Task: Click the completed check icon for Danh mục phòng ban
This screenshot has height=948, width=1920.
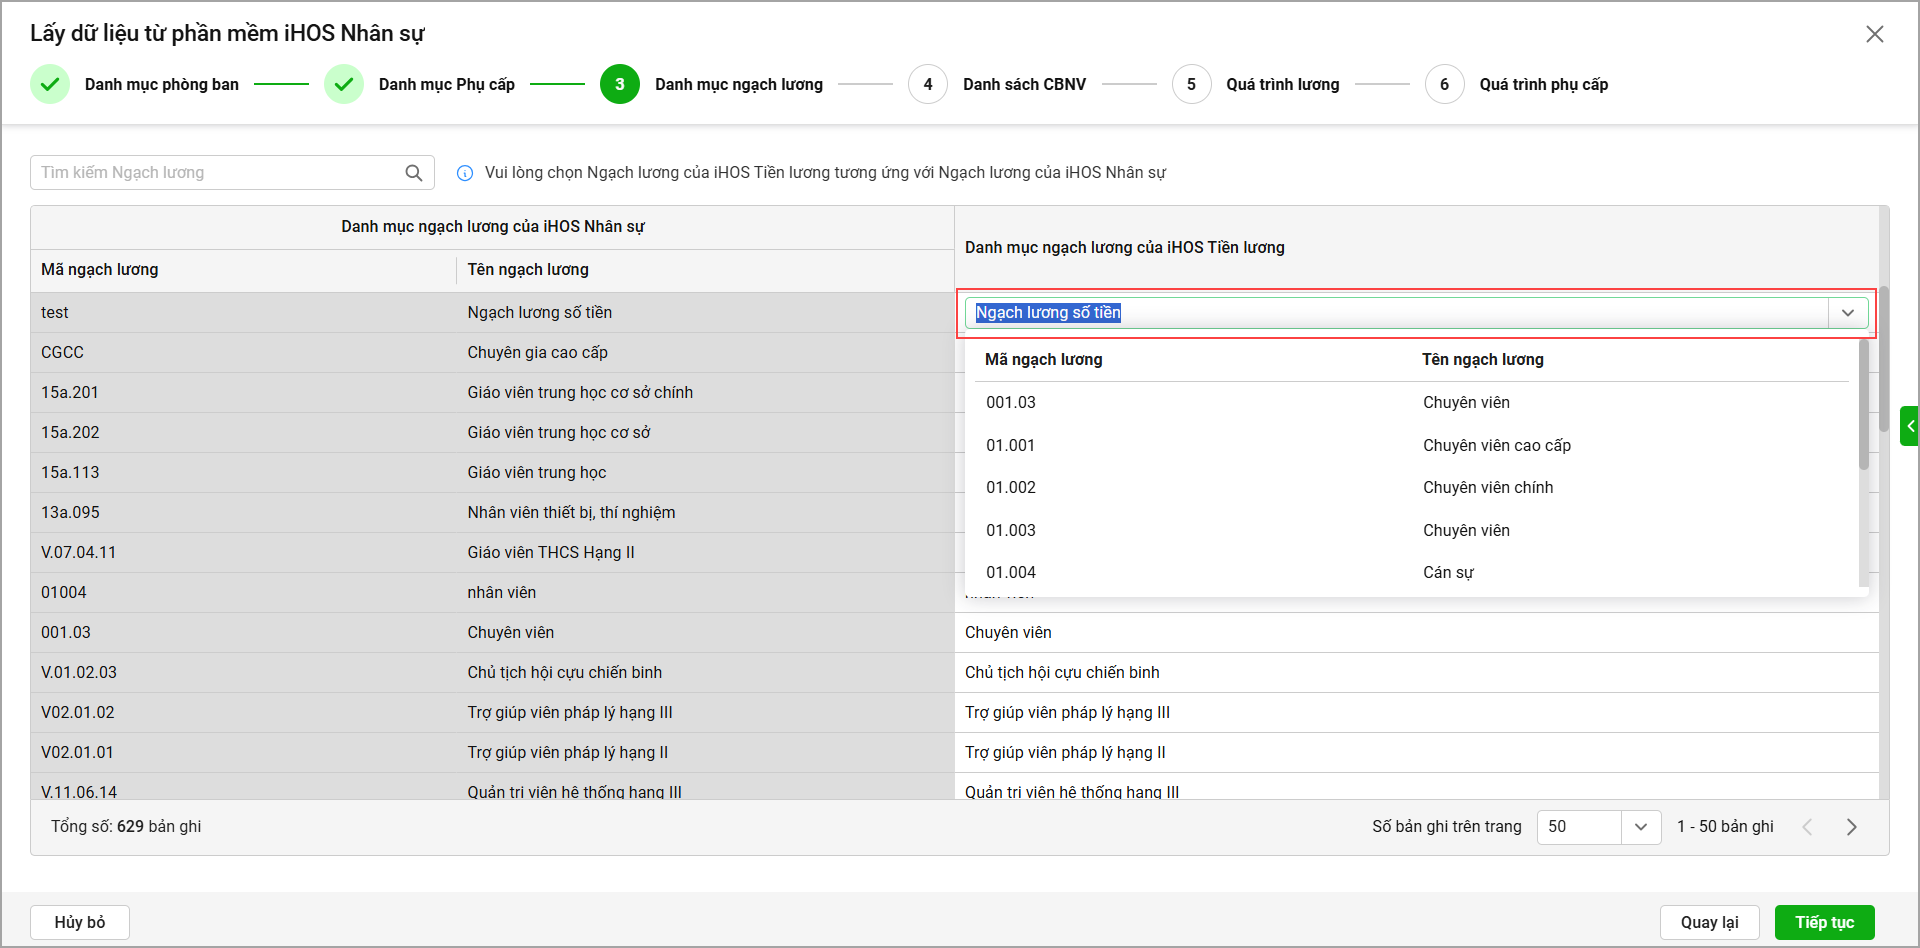Action: click(x=50, y=84)
